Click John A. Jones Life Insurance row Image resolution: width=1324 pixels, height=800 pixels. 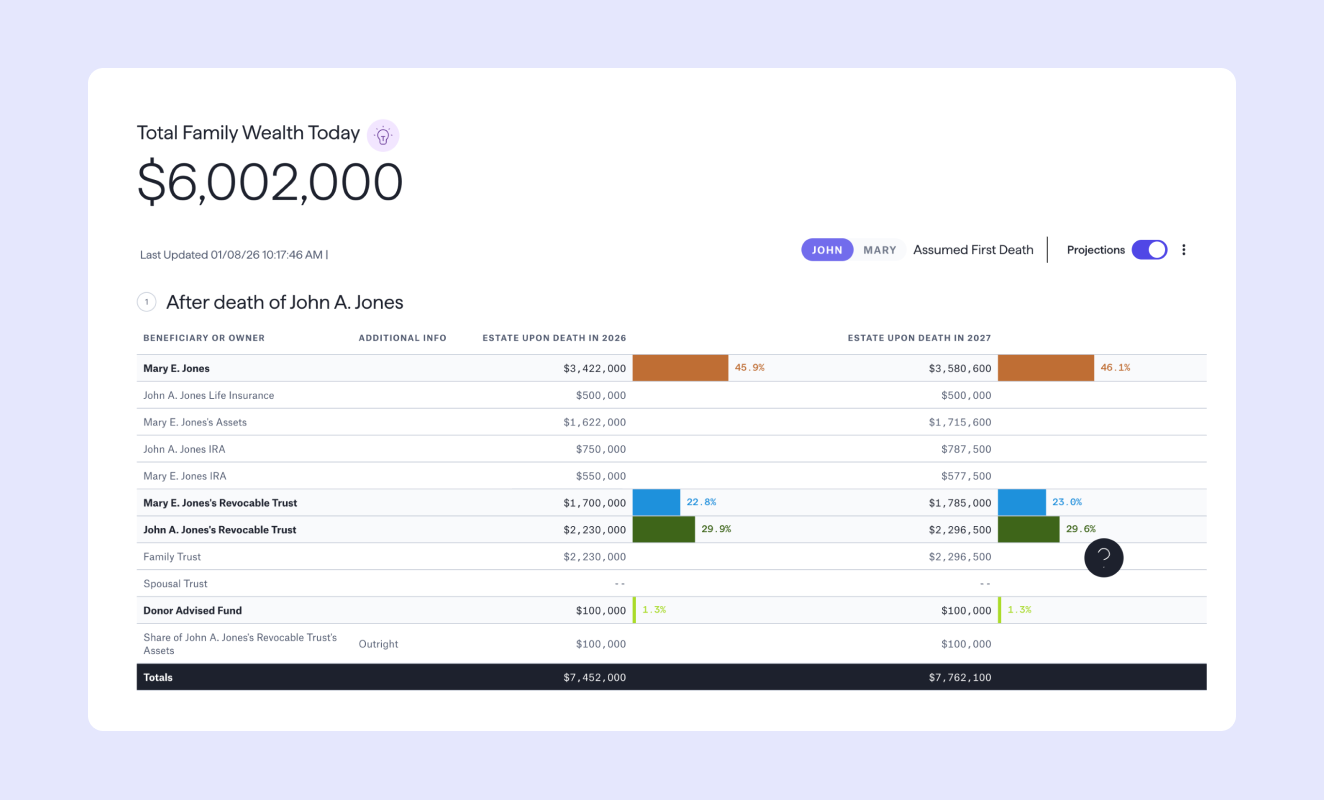point(672,395)
